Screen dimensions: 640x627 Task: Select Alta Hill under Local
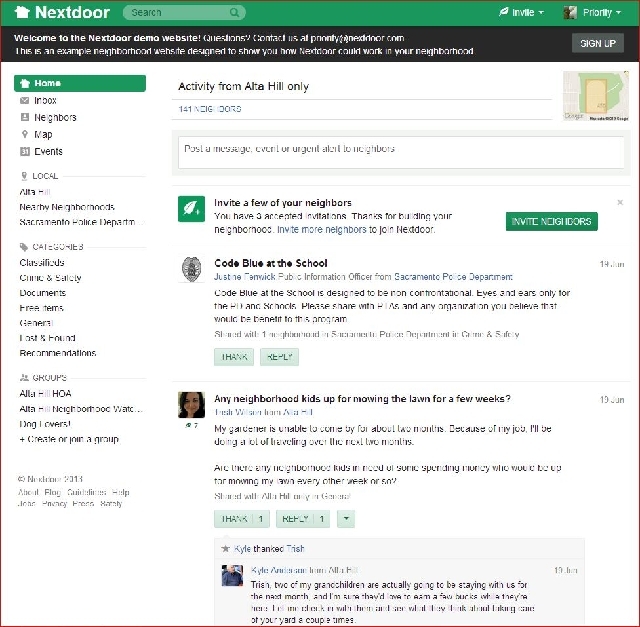35,192
